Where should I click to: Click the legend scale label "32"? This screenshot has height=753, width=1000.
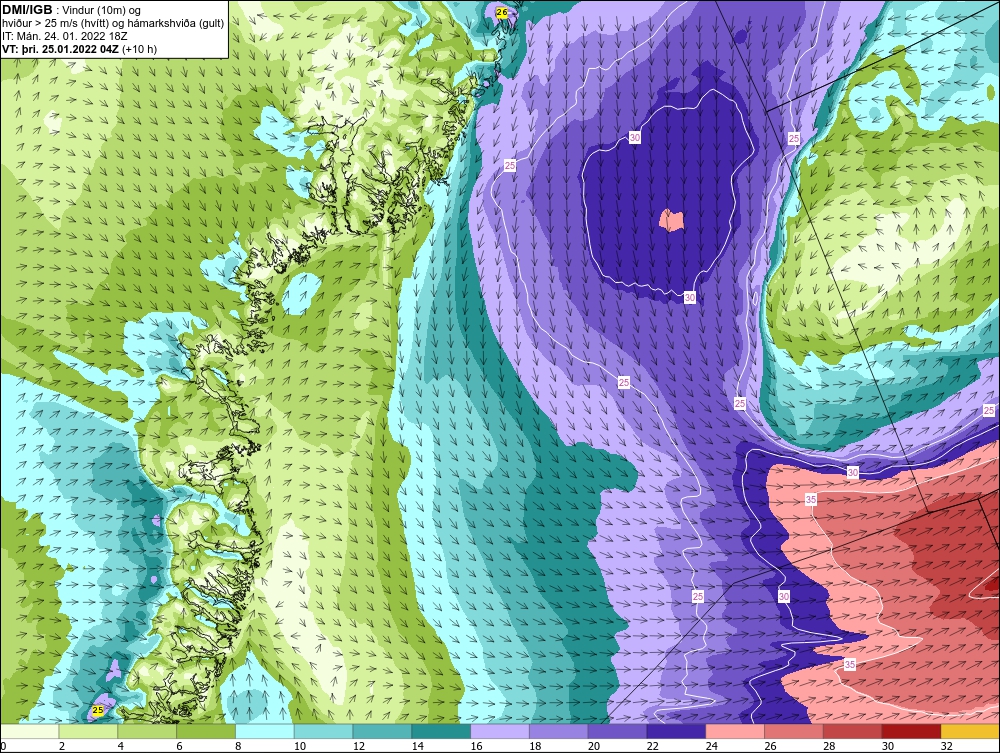pyautogui.click(x=946, y=746)
